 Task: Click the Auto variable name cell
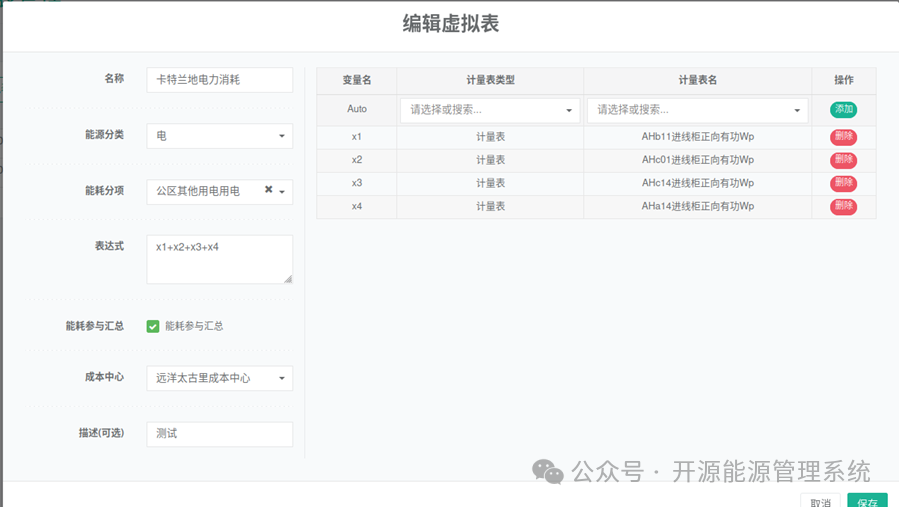(357, 109)
